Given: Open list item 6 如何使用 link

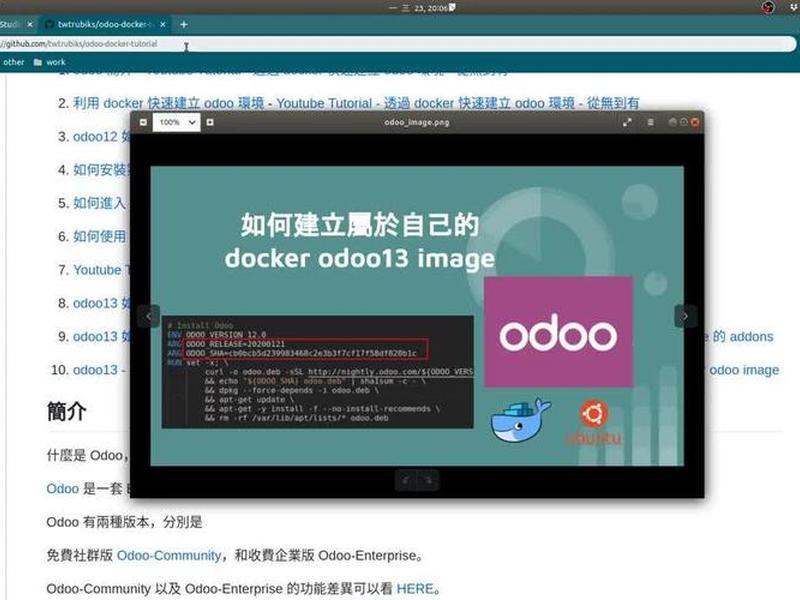Looking at the screenshot, I should (99, 236).
